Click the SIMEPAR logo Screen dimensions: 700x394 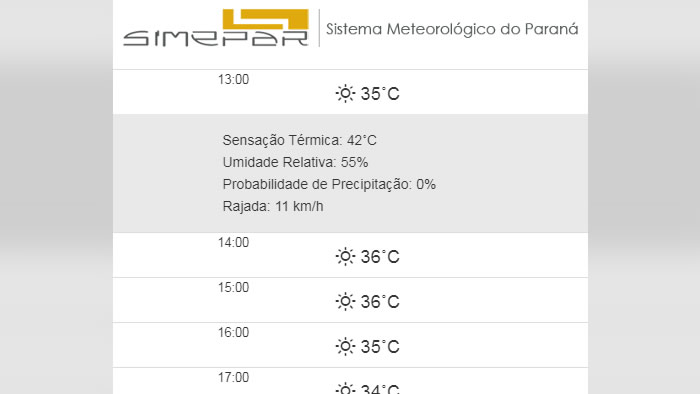(x=216, y=28)
